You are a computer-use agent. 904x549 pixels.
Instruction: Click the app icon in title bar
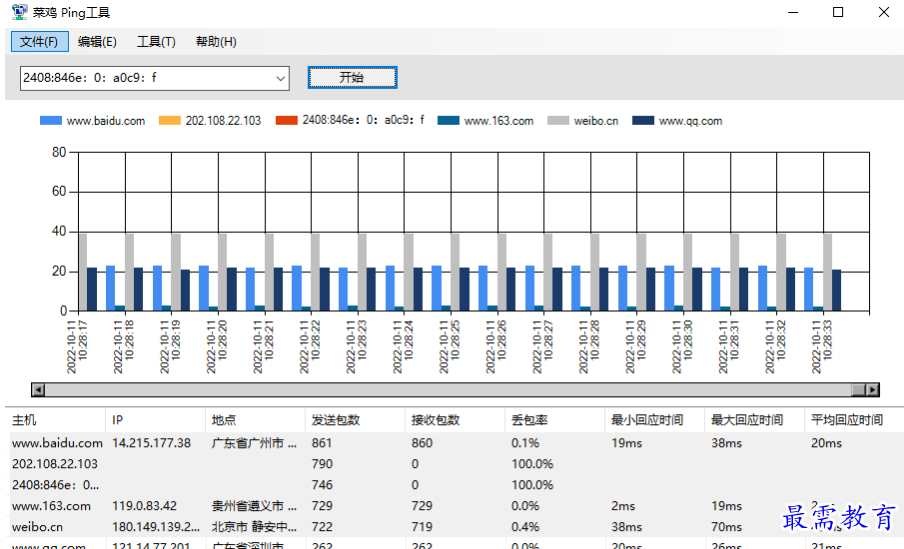(20, 12)
